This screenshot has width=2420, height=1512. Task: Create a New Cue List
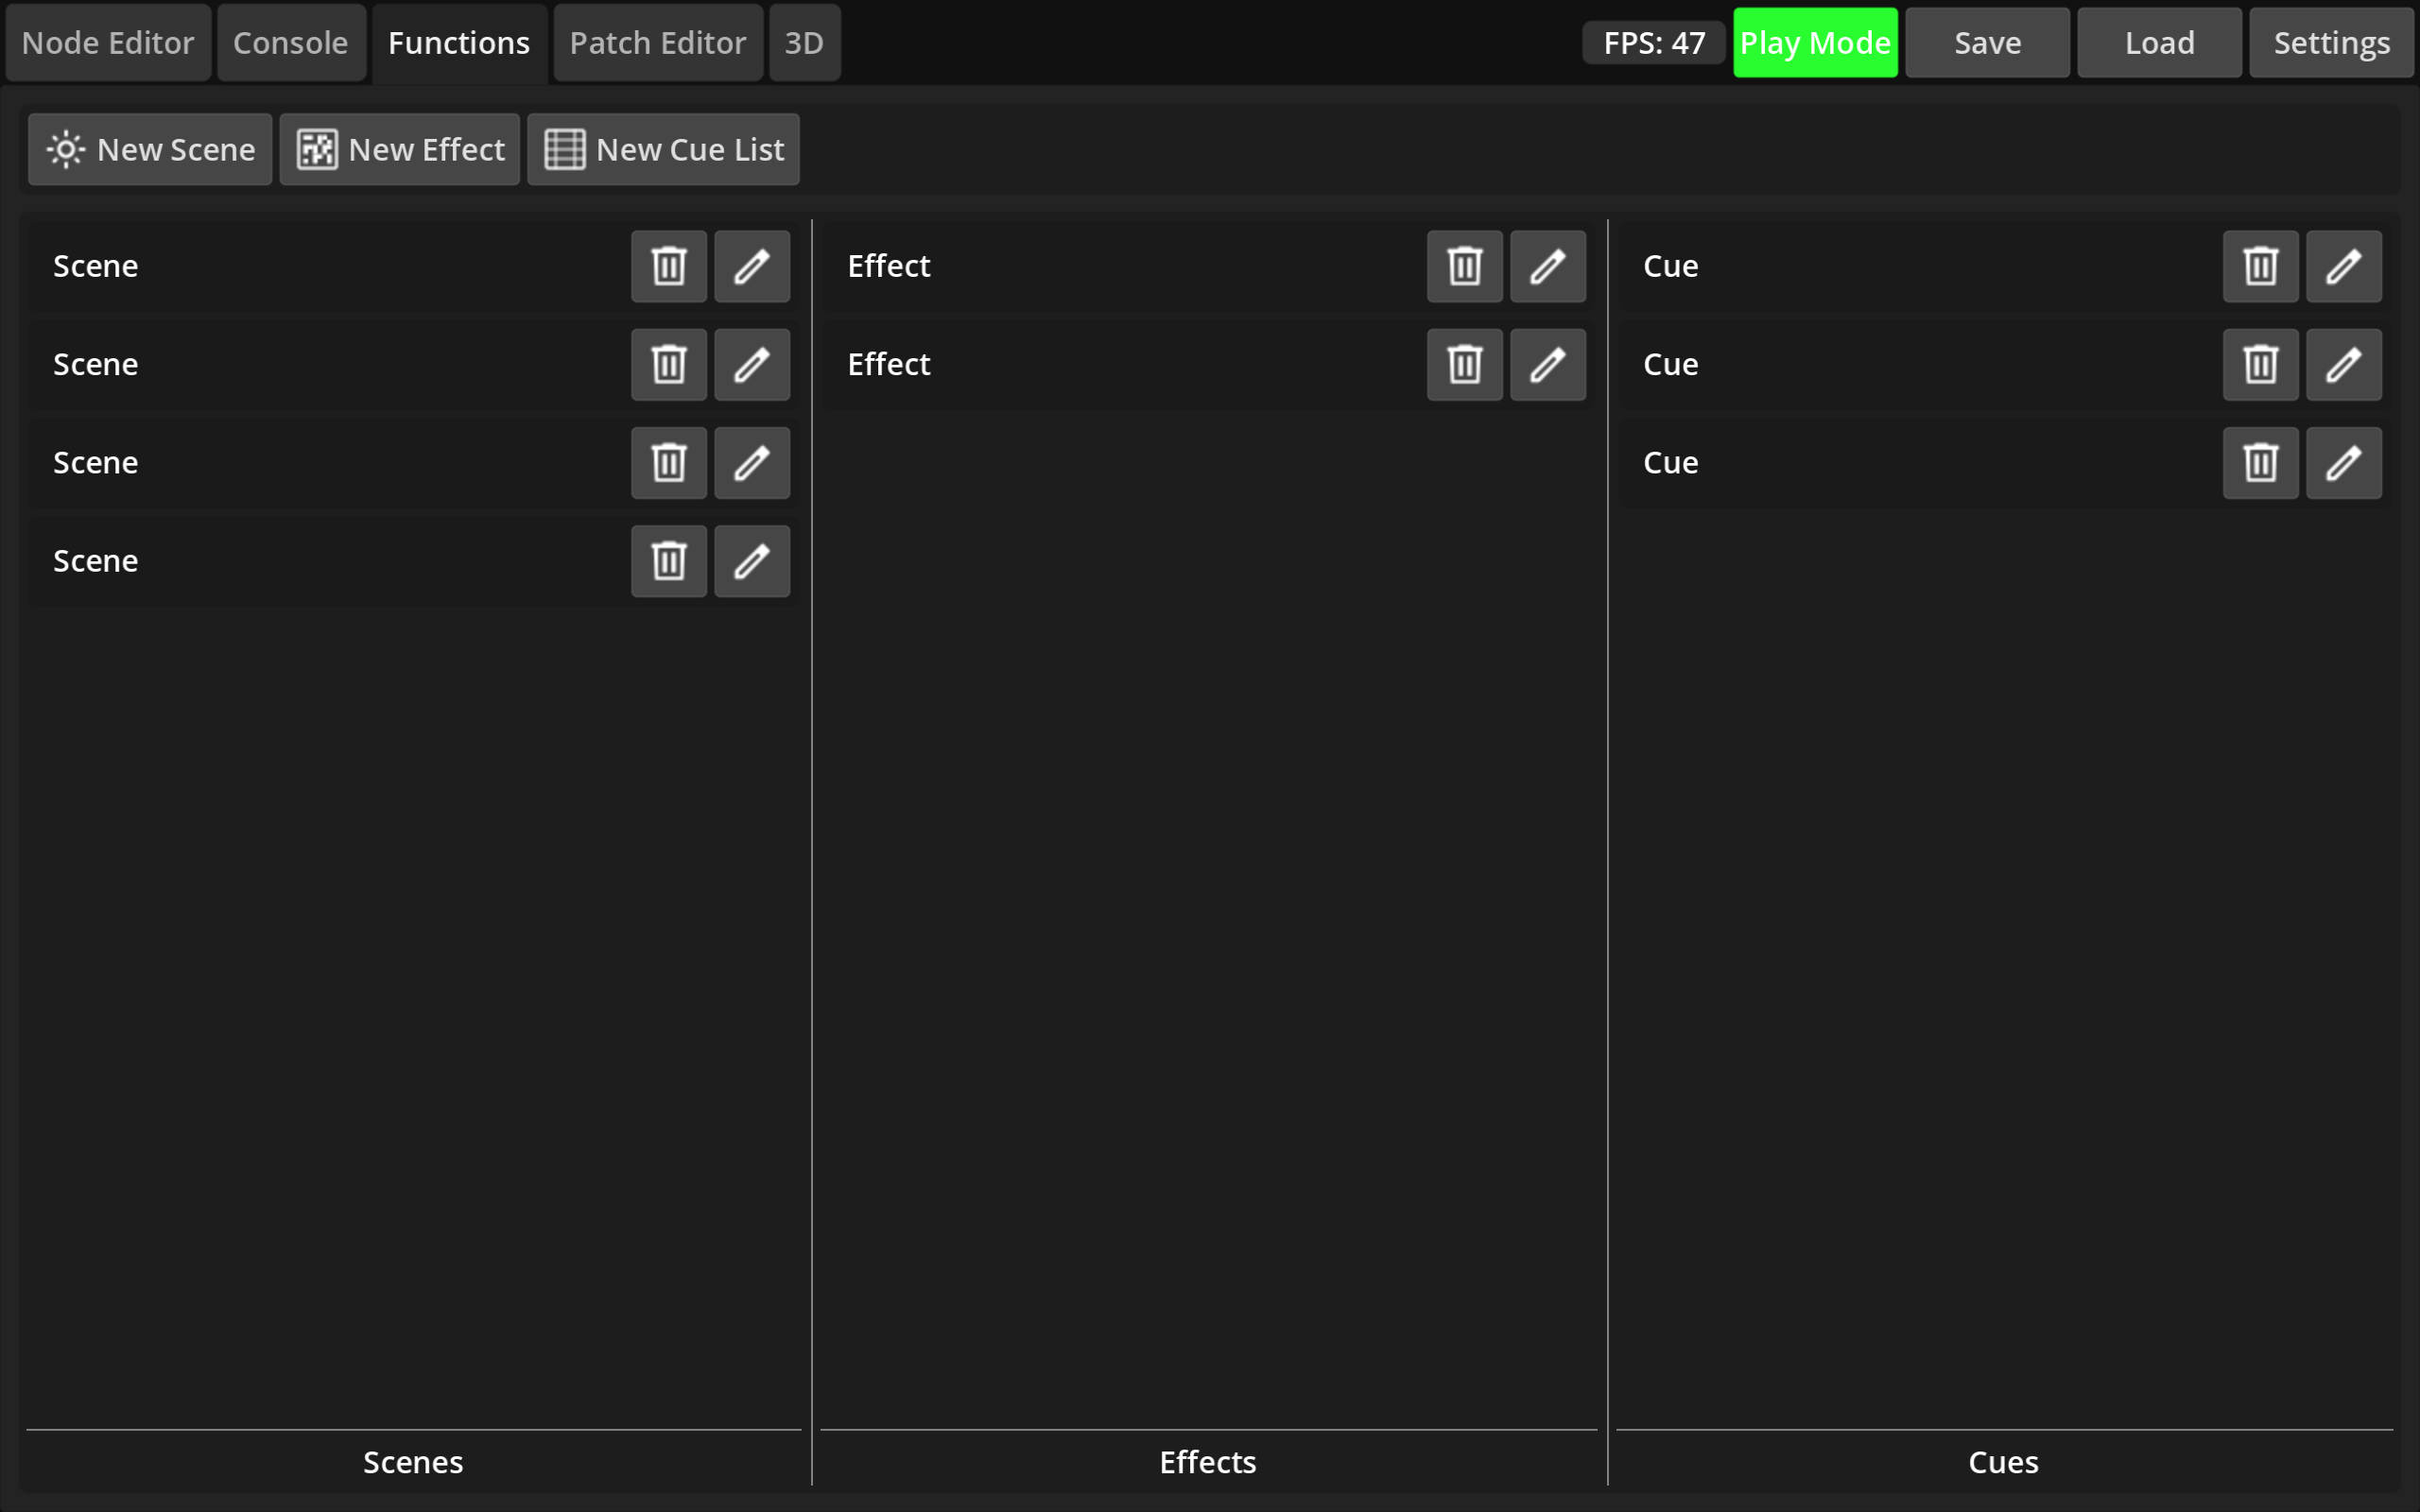[664, 149]
